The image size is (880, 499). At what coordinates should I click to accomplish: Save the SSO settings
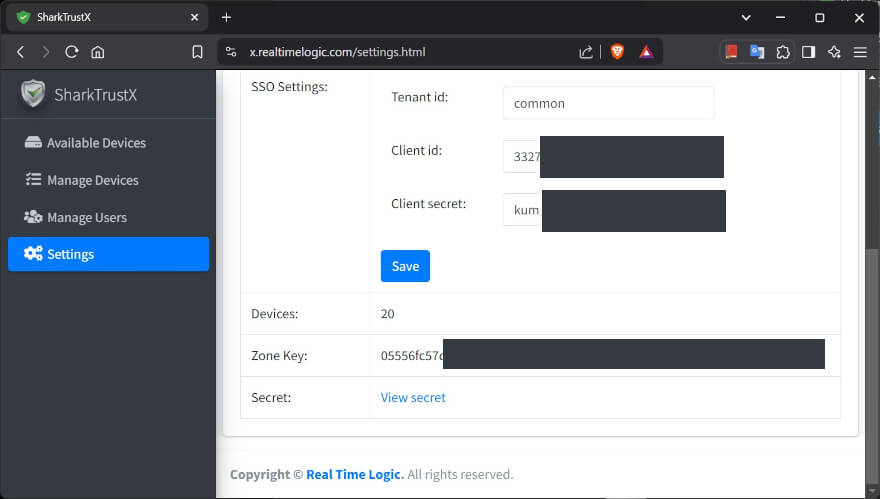click(x=405, y=266)
